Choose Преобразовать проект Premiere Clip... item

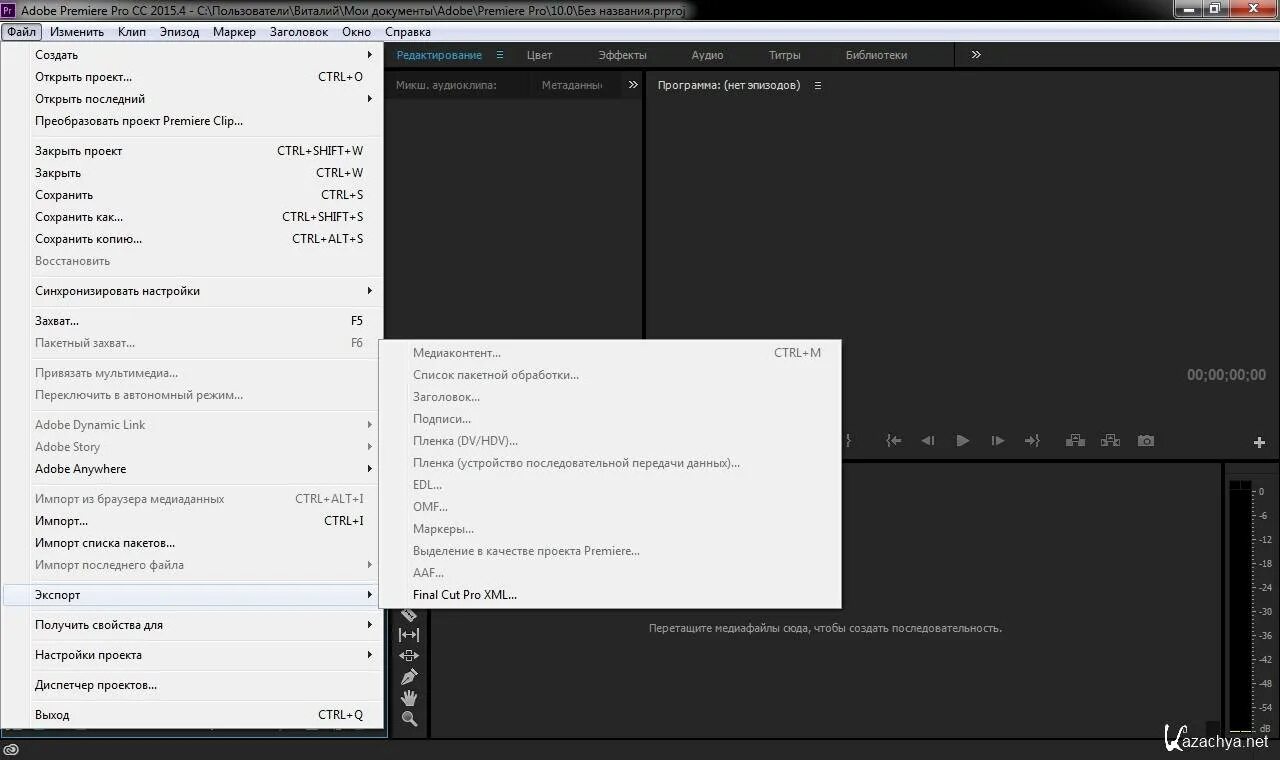click(192, 121)
